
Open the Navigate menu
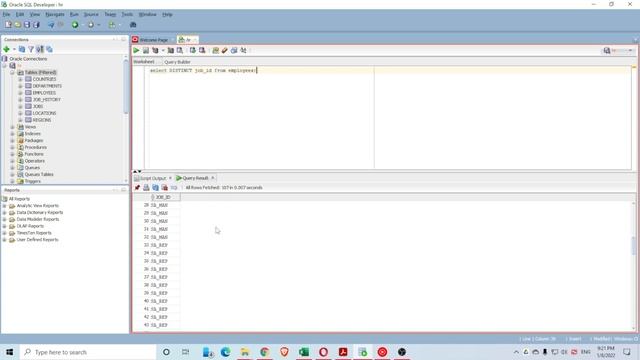click(x=55, y=14)
